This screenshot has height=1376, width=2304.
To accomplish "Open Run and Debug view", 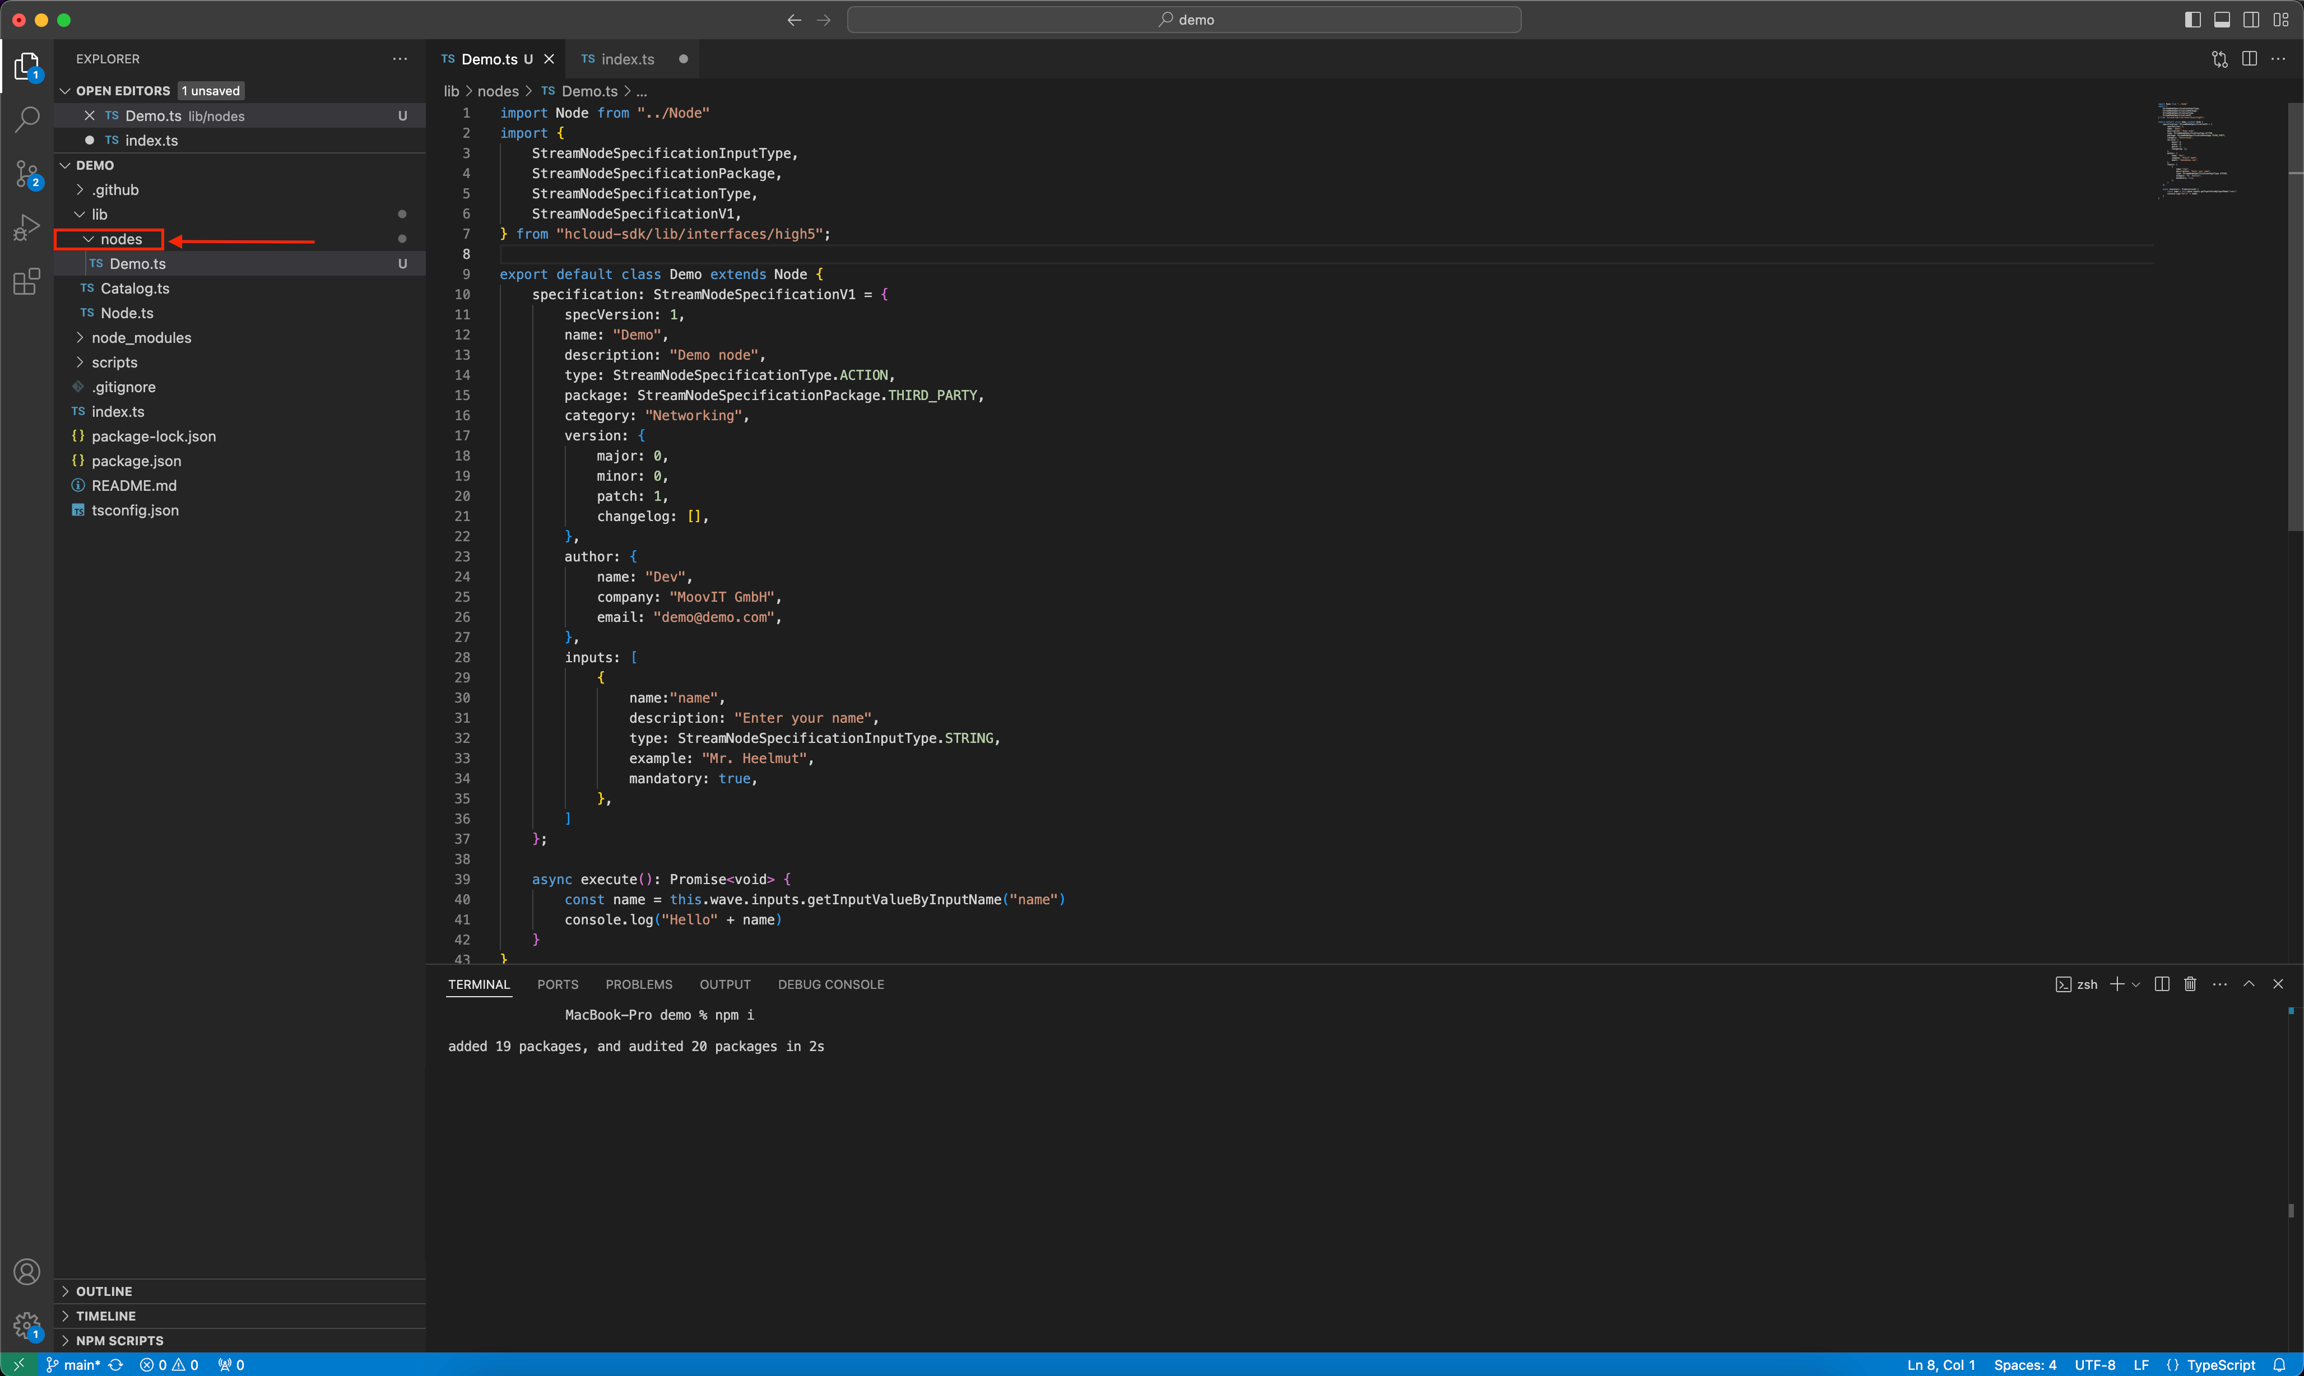I will coord(27,228).
